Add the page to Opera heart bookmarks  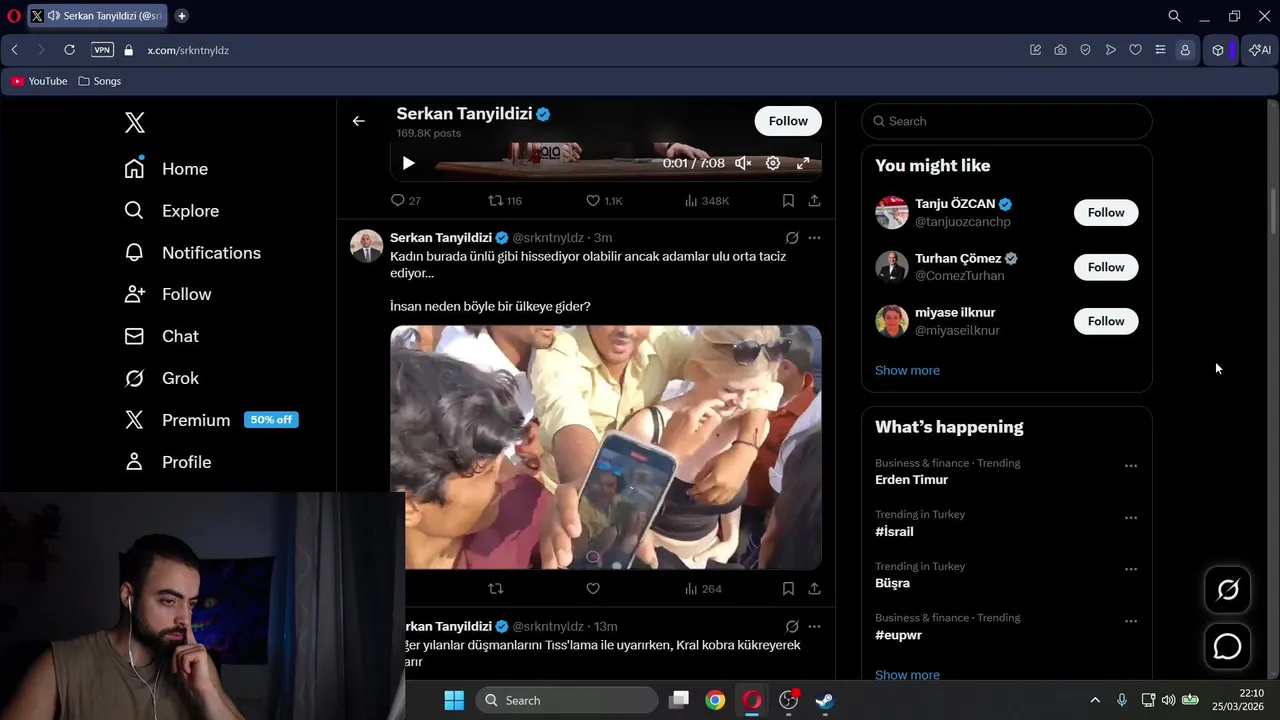[x=1135, y=50]
